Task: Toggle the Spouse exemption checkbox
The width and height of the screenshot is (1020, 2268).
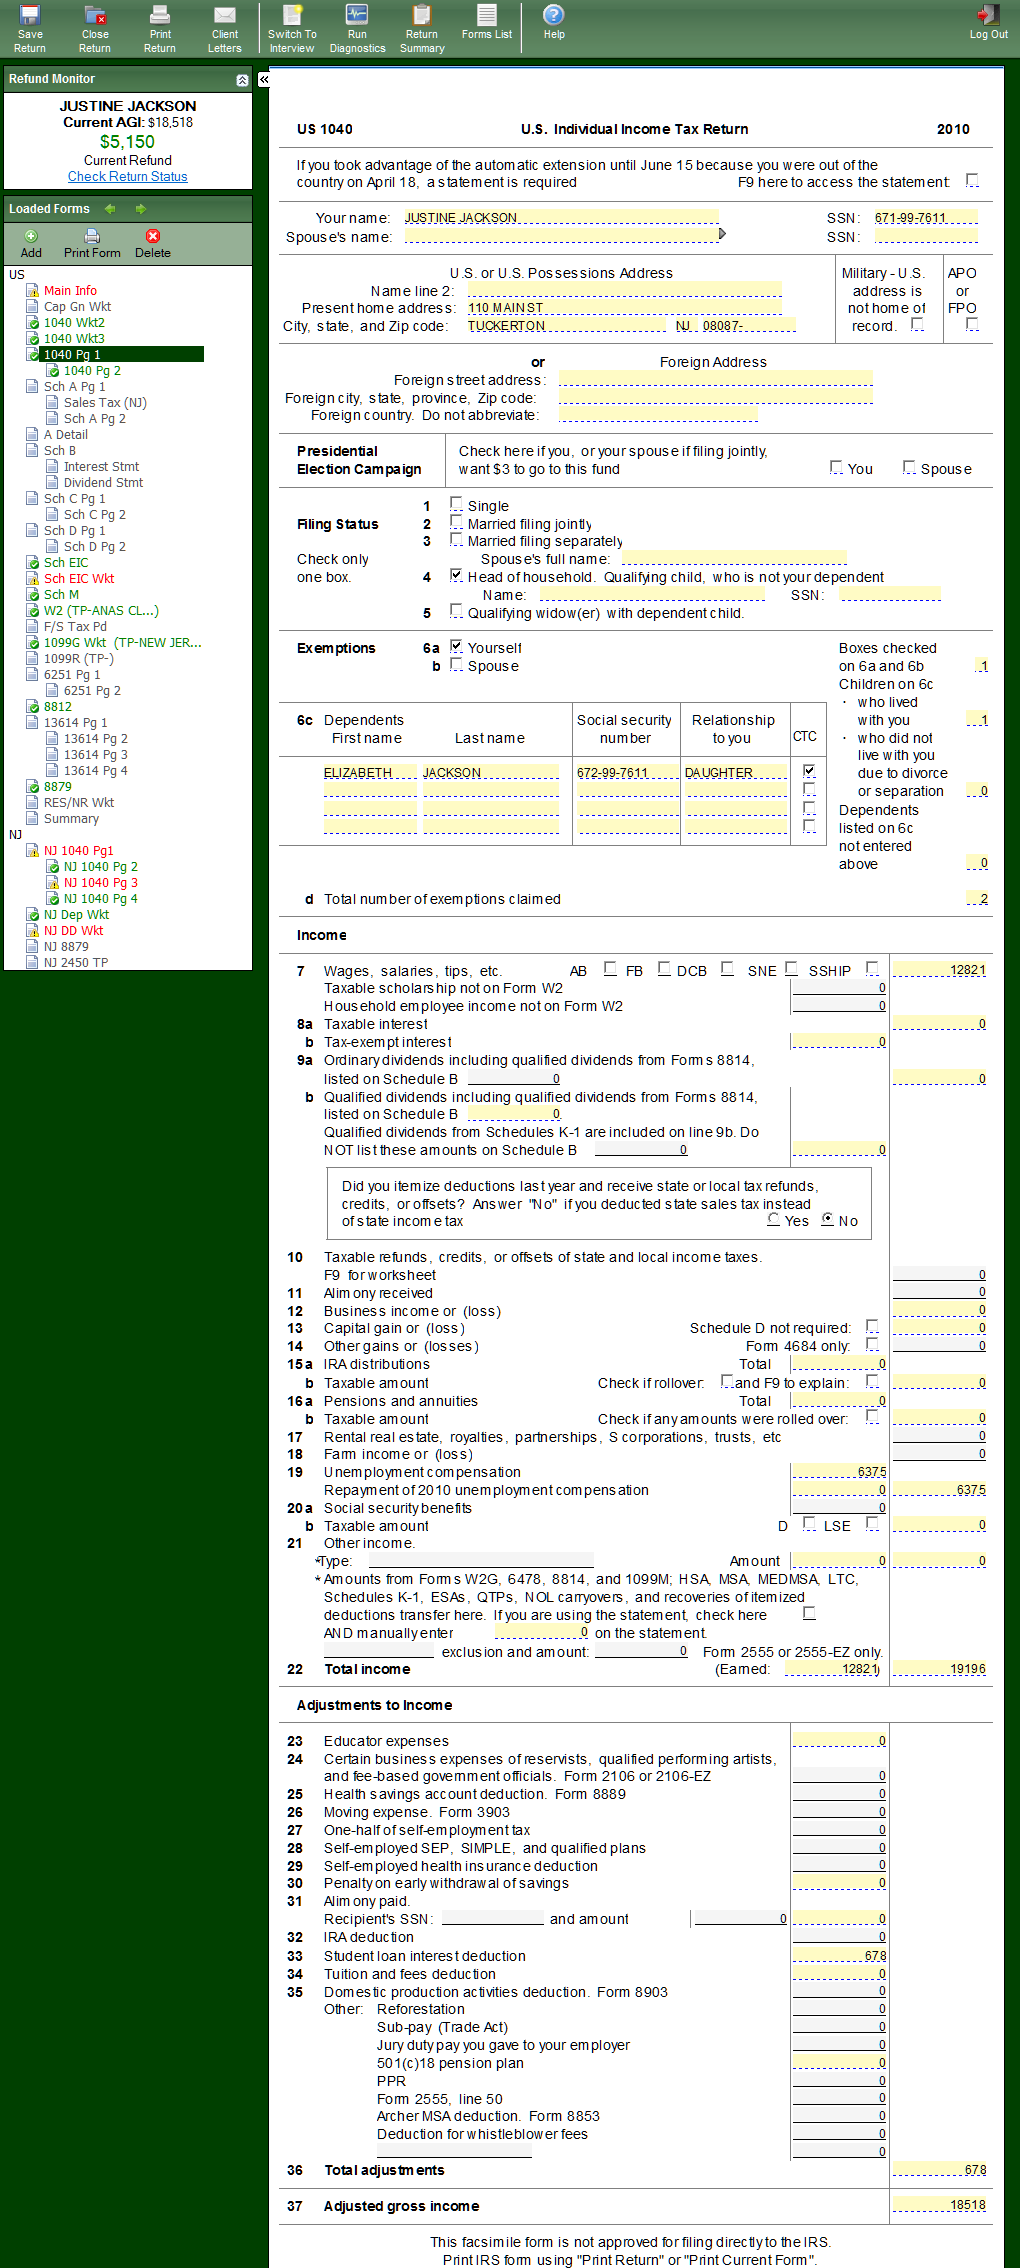Action: [457, 665]
